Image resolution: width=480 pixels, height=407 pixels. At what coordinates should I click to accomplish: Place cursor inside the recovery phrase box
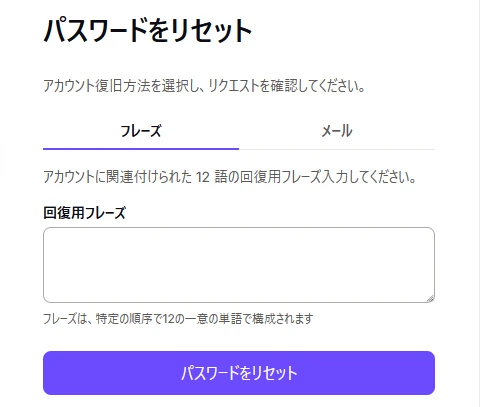[x=239, y=265]
